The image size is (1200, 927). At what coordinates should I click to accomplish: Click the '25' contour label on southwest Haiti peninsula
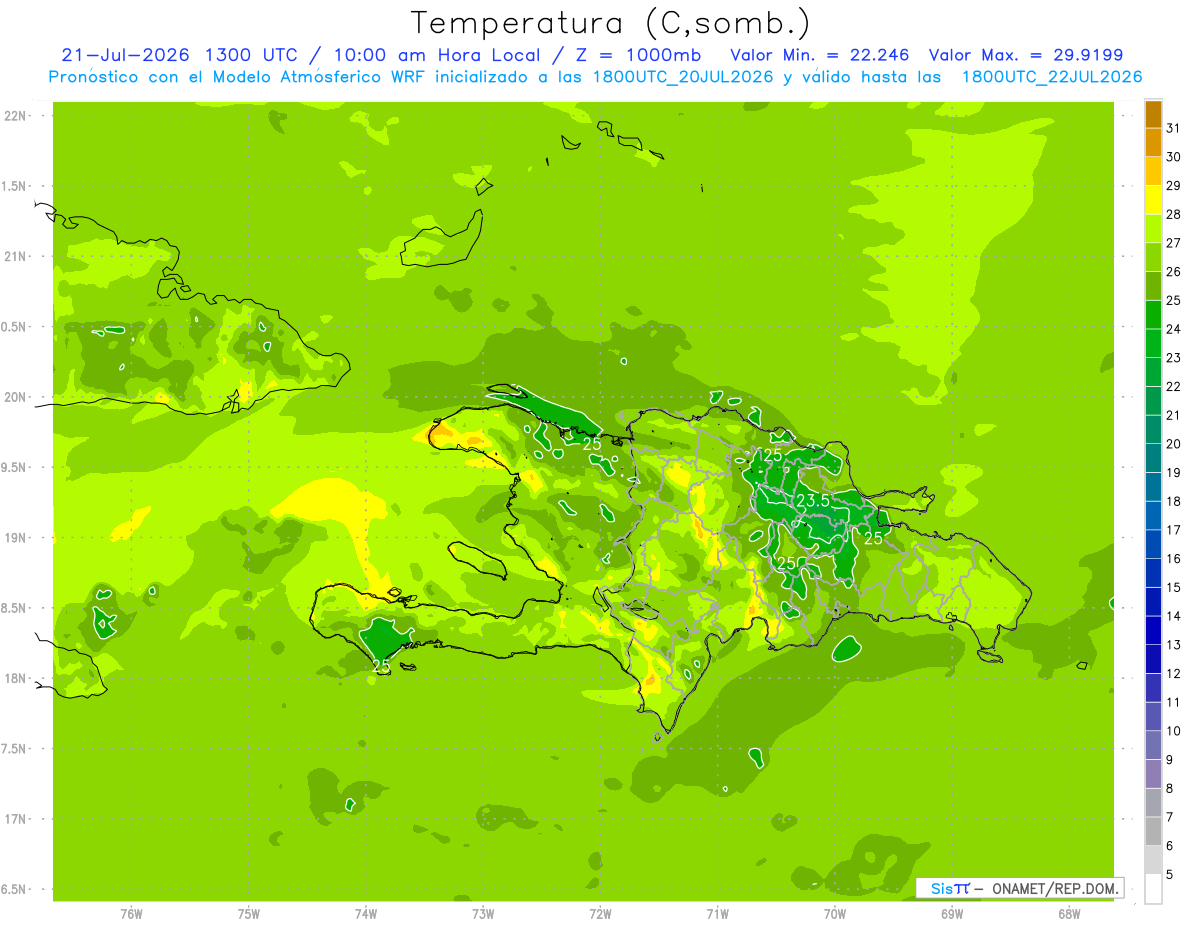pos(381,665)
